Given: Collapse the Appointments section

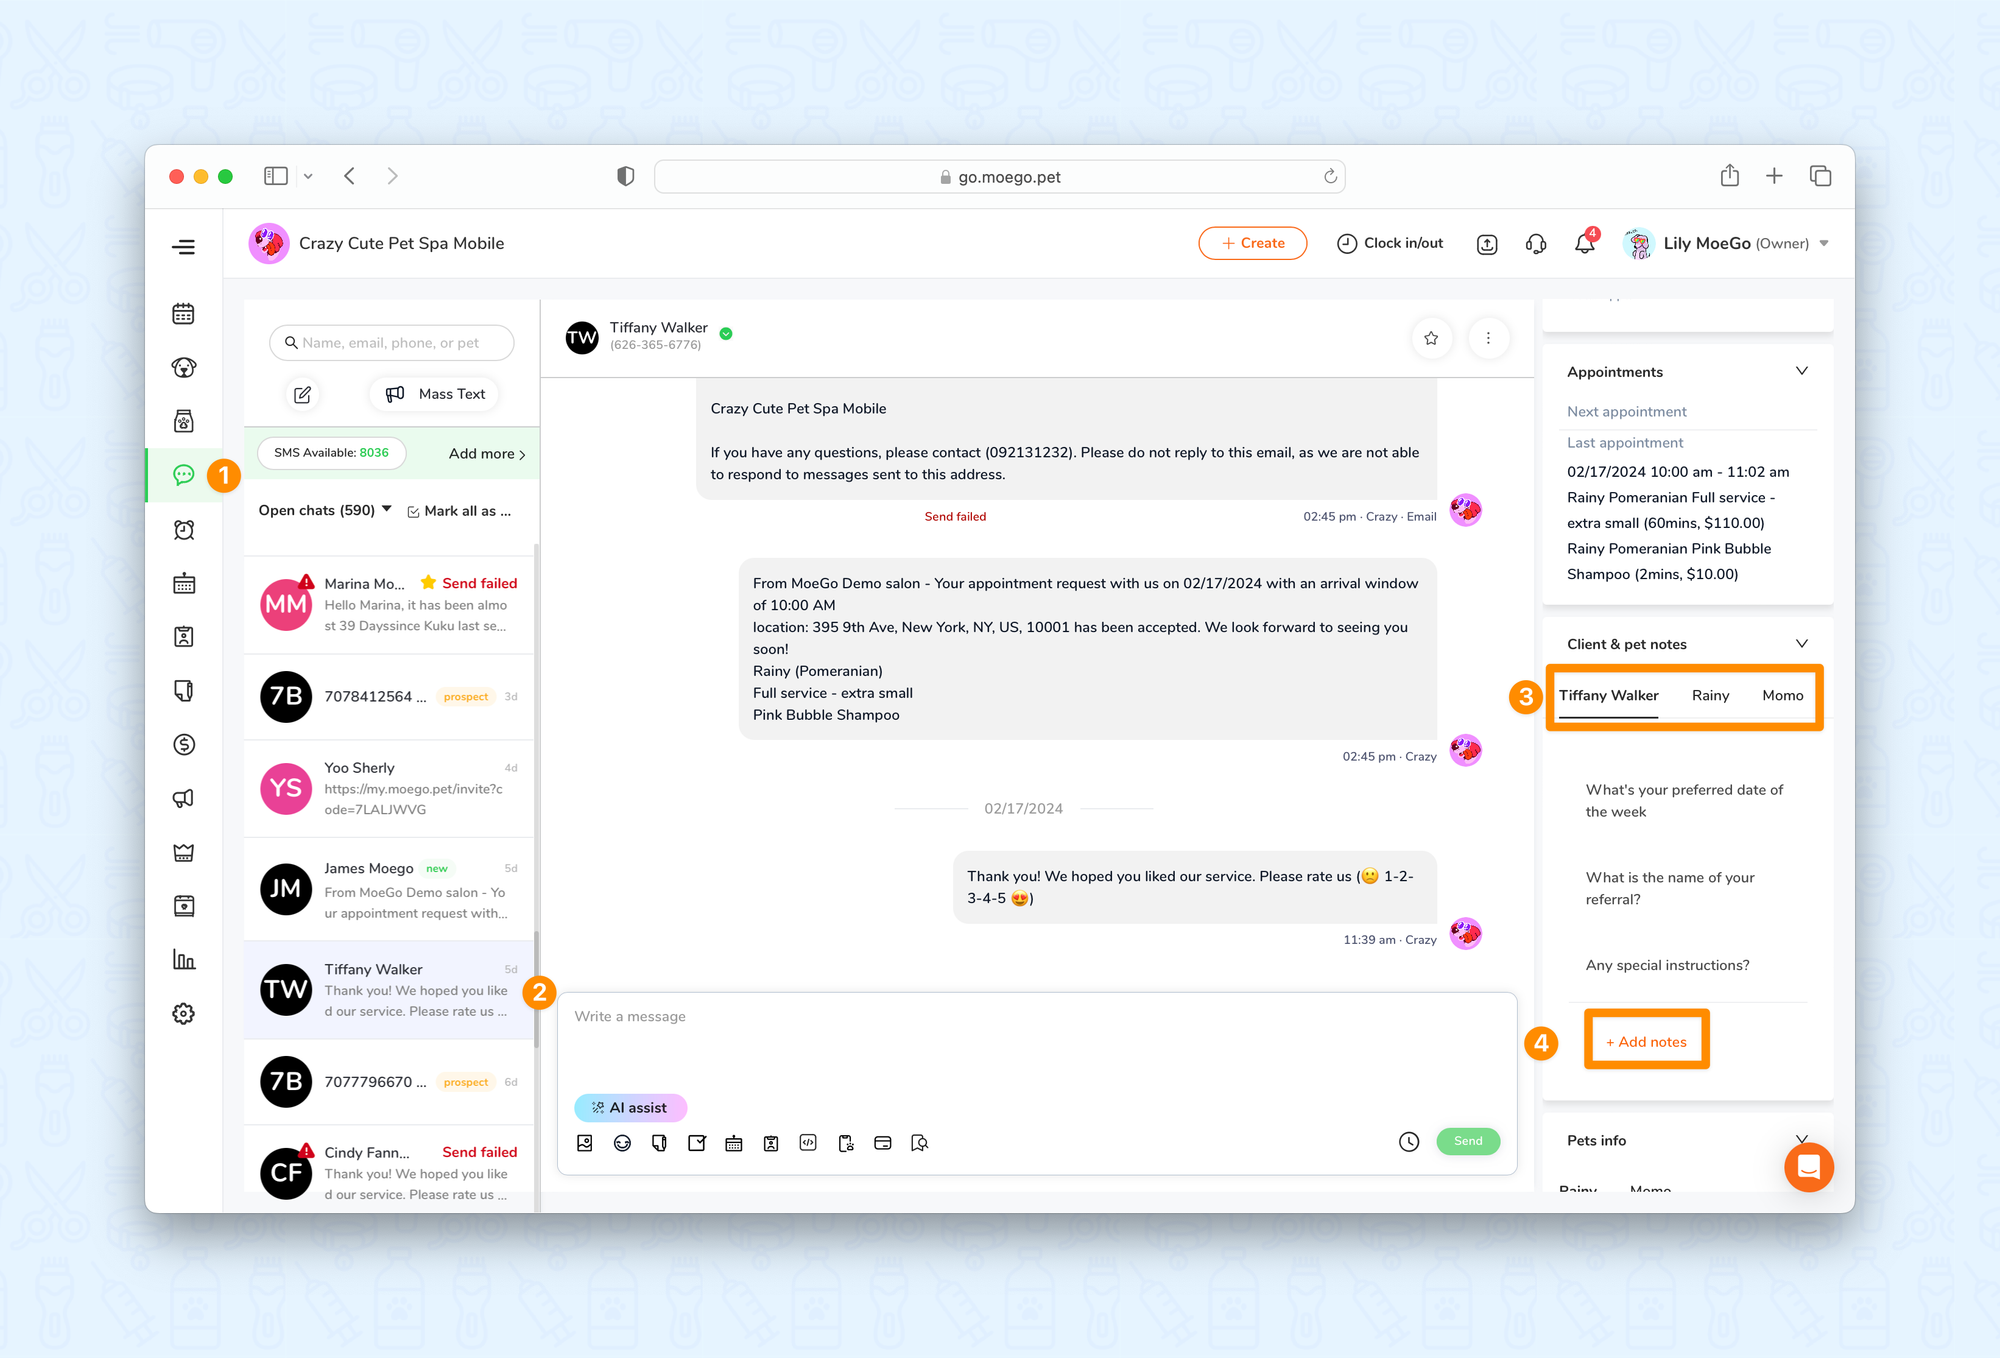Looking at the screenshot, I should (x=1801, y=371).
